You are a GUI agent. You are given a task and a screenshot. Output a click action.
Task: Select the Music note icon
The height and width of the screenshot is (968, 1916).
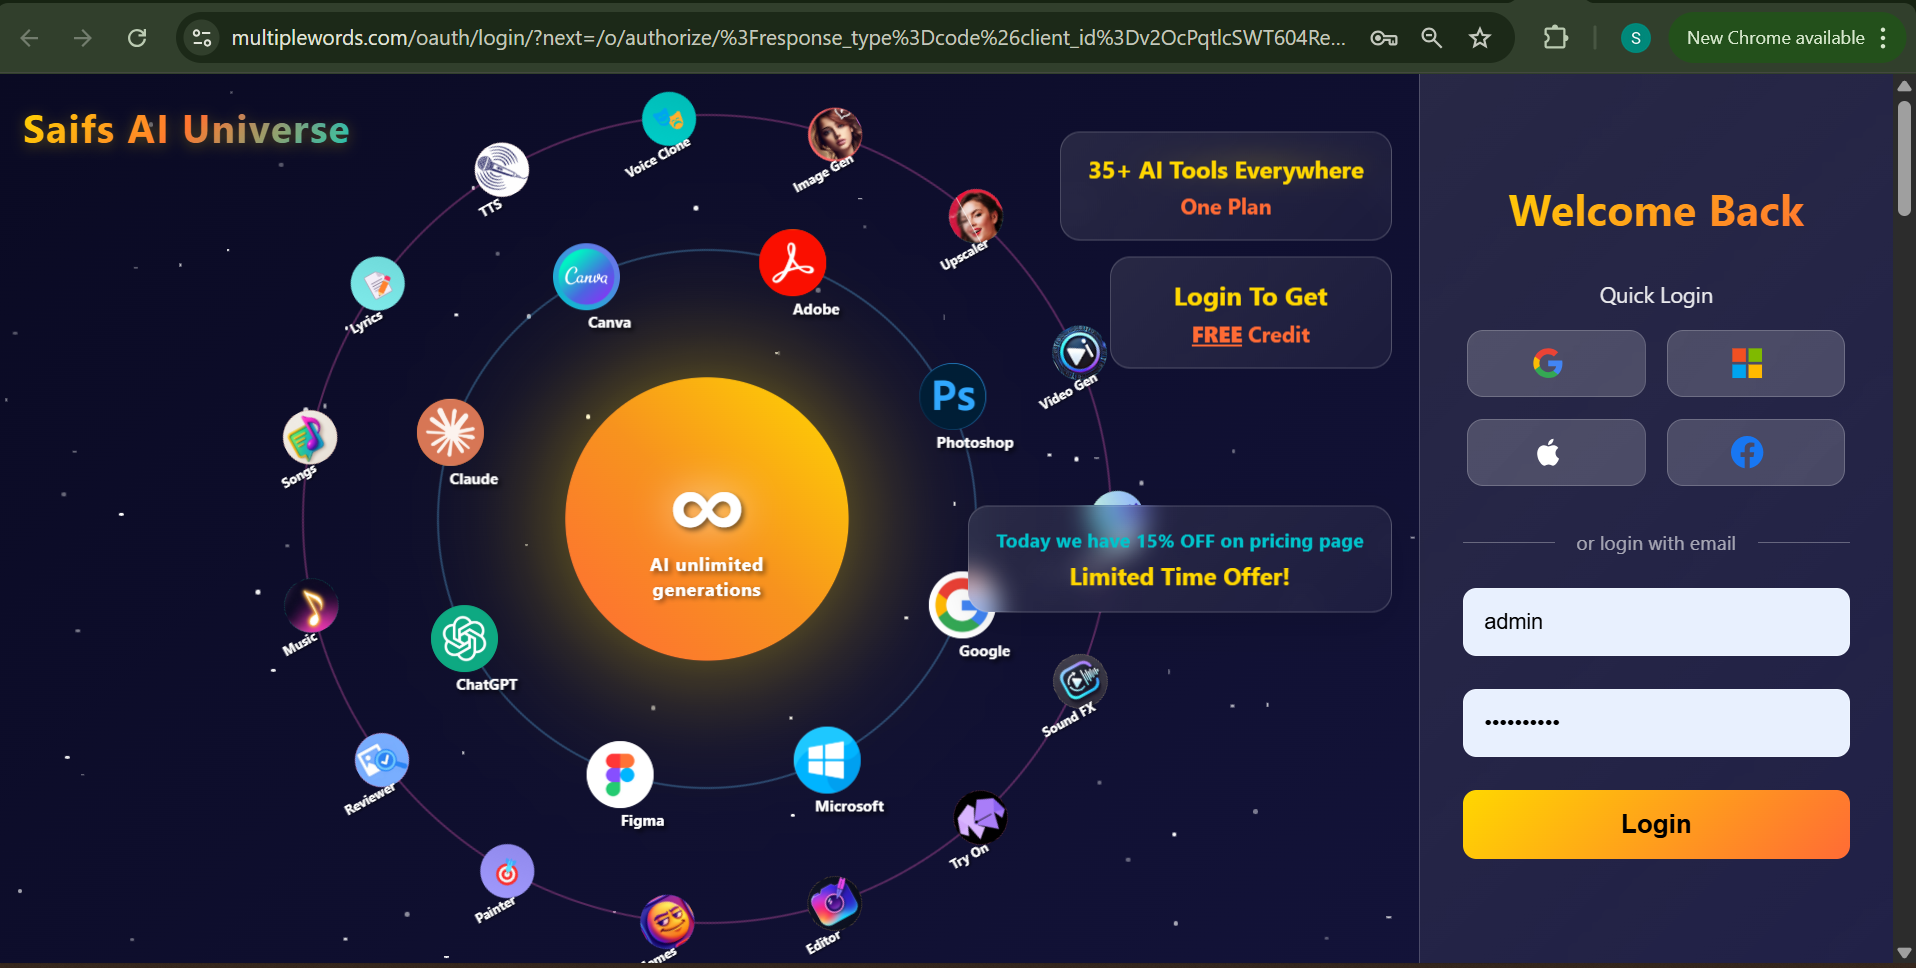coord(311,606)
